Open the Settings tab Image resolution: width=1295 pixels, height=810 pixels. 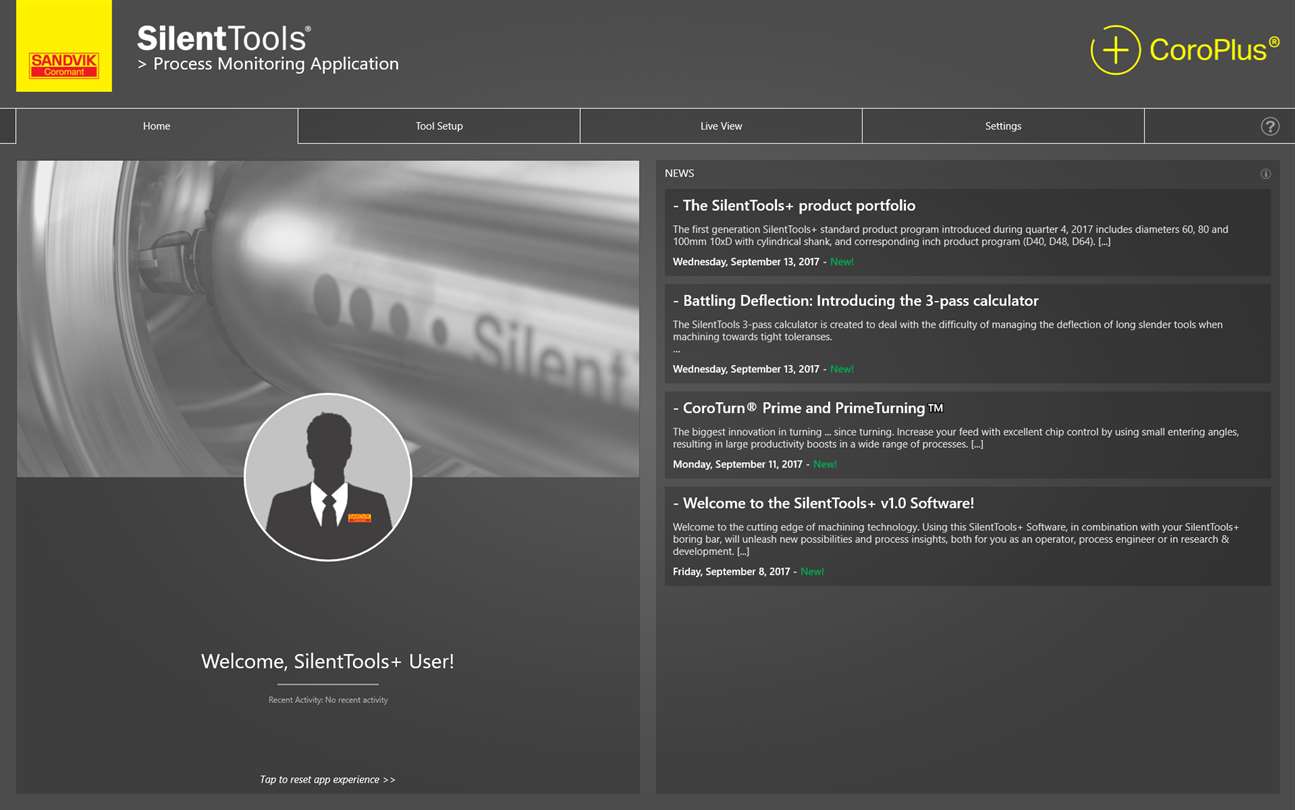(1003, 126)
